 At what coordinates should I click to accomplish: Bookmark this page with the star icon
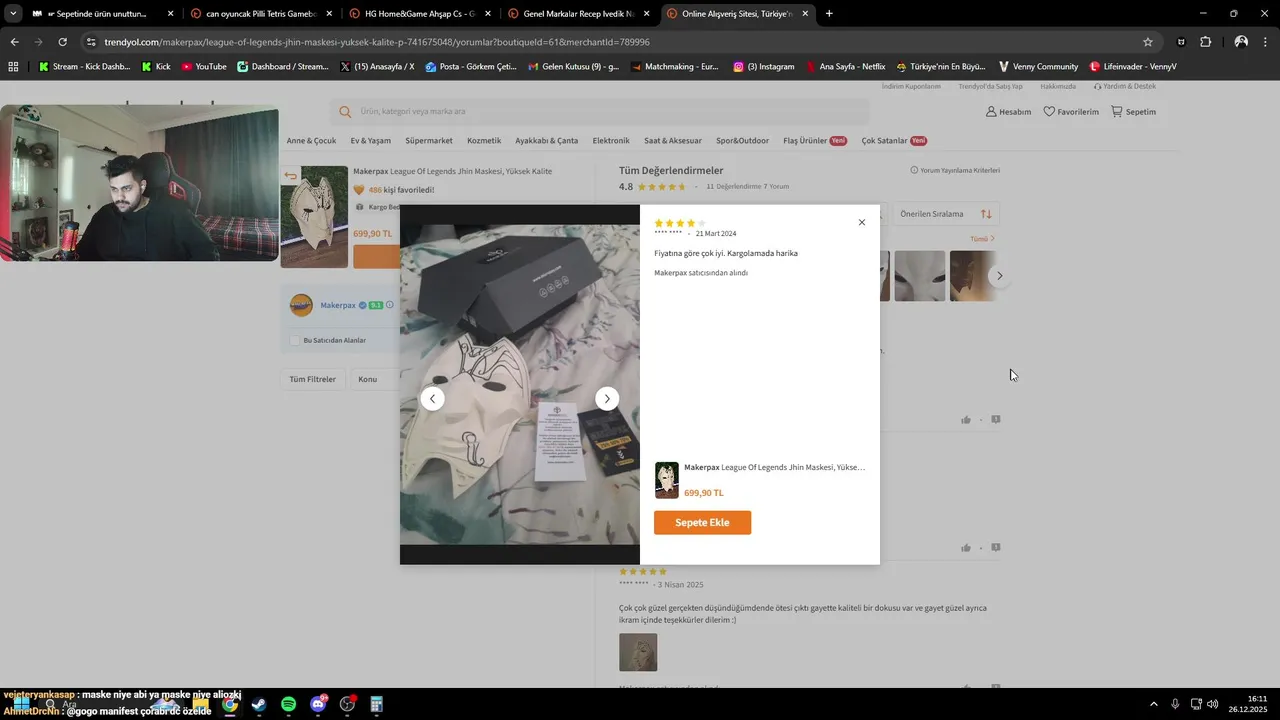coord(1147,42)
